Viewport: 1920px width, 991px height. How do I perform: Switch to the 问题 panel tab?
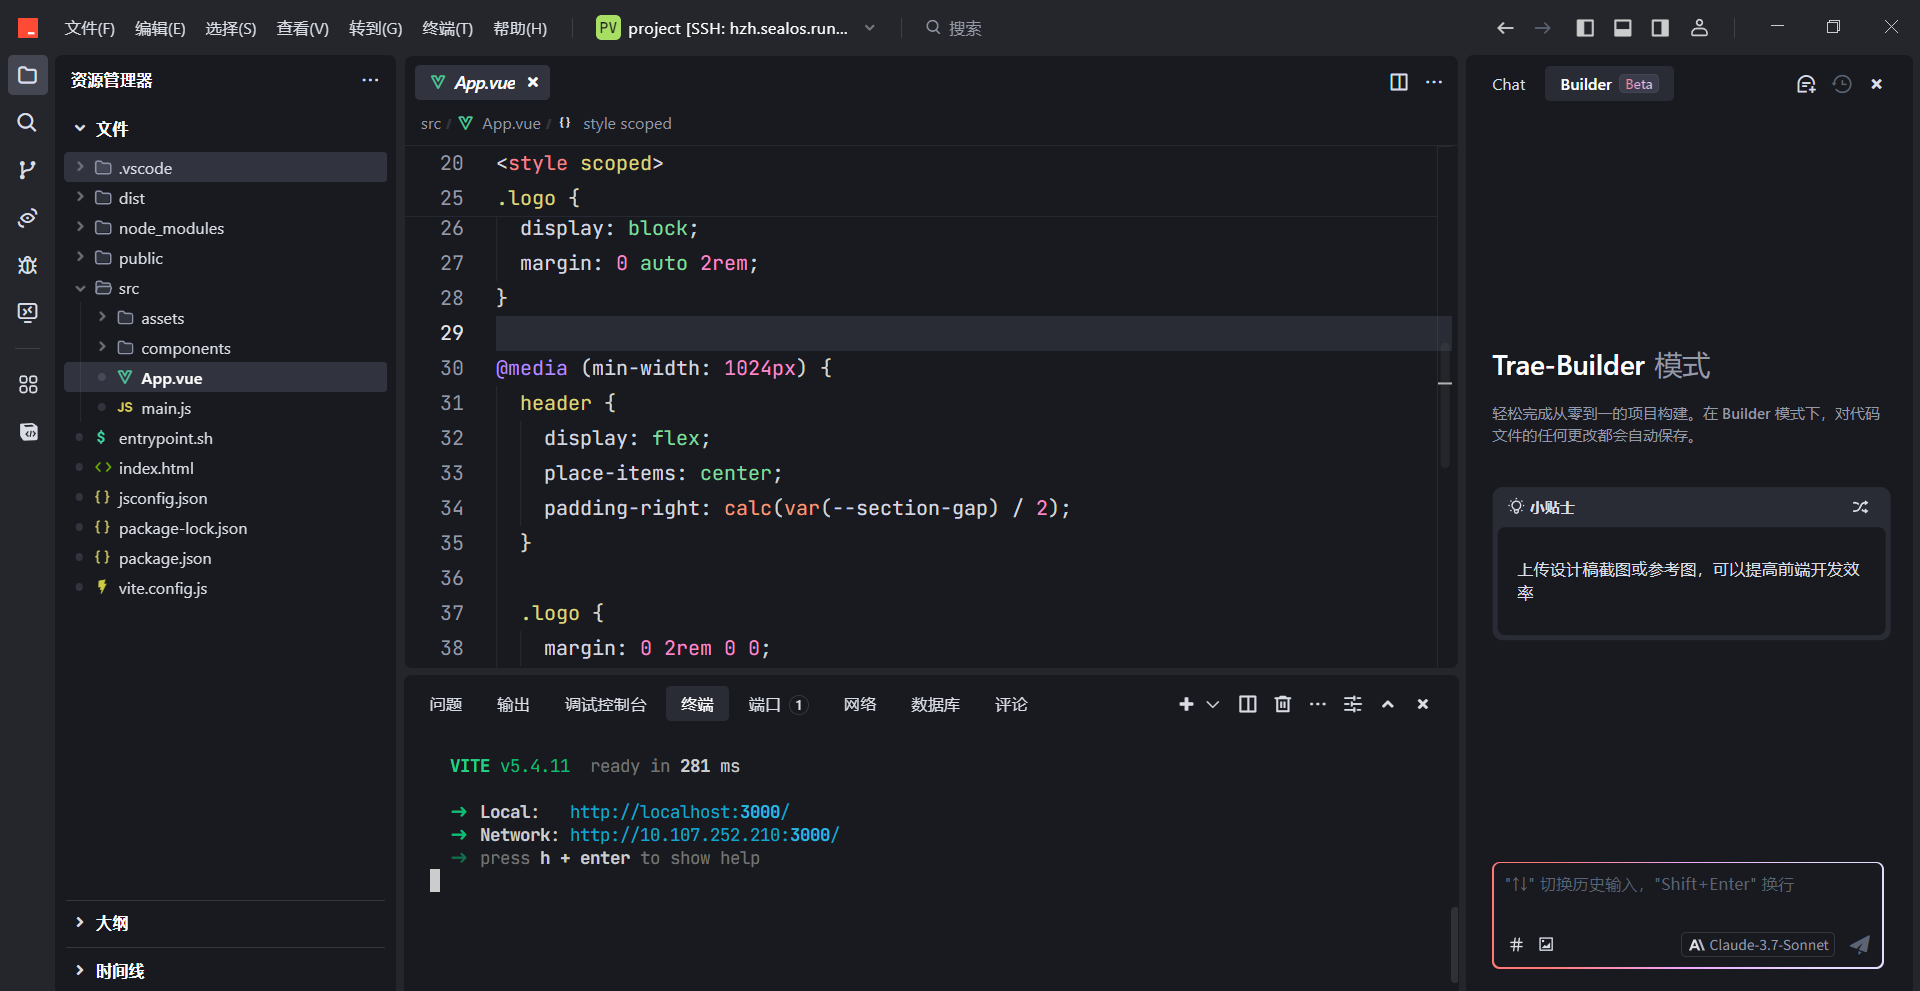pyautogui.click(x=445, y=704)
